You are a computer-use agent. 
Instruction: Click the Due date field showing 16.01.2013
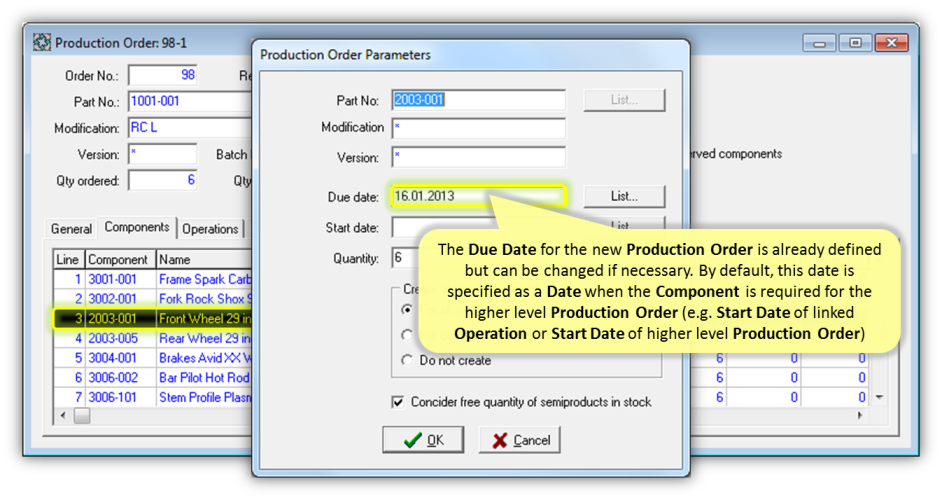478,196
